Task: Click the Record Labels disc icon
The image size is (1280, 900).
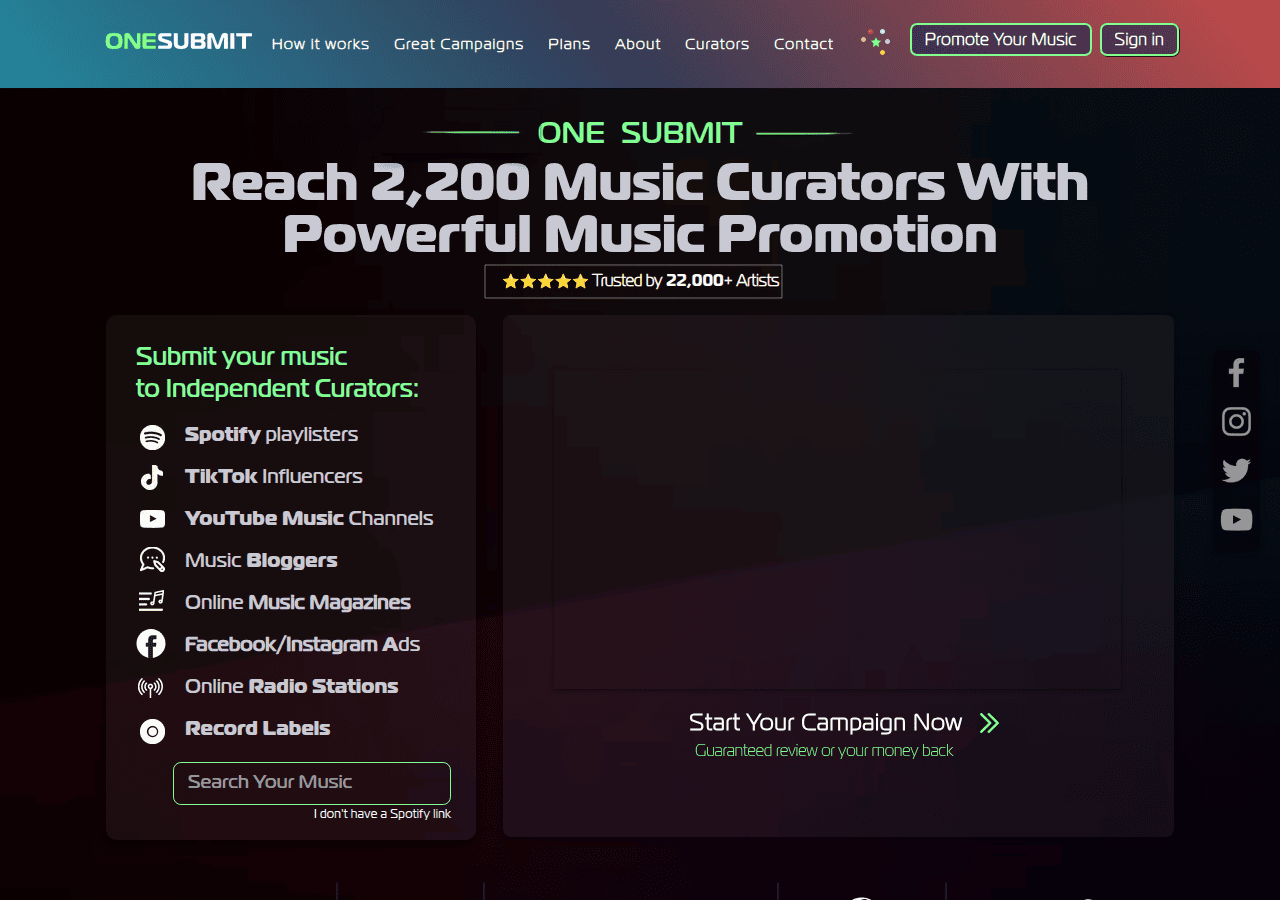Action: (x=152, y=731)
